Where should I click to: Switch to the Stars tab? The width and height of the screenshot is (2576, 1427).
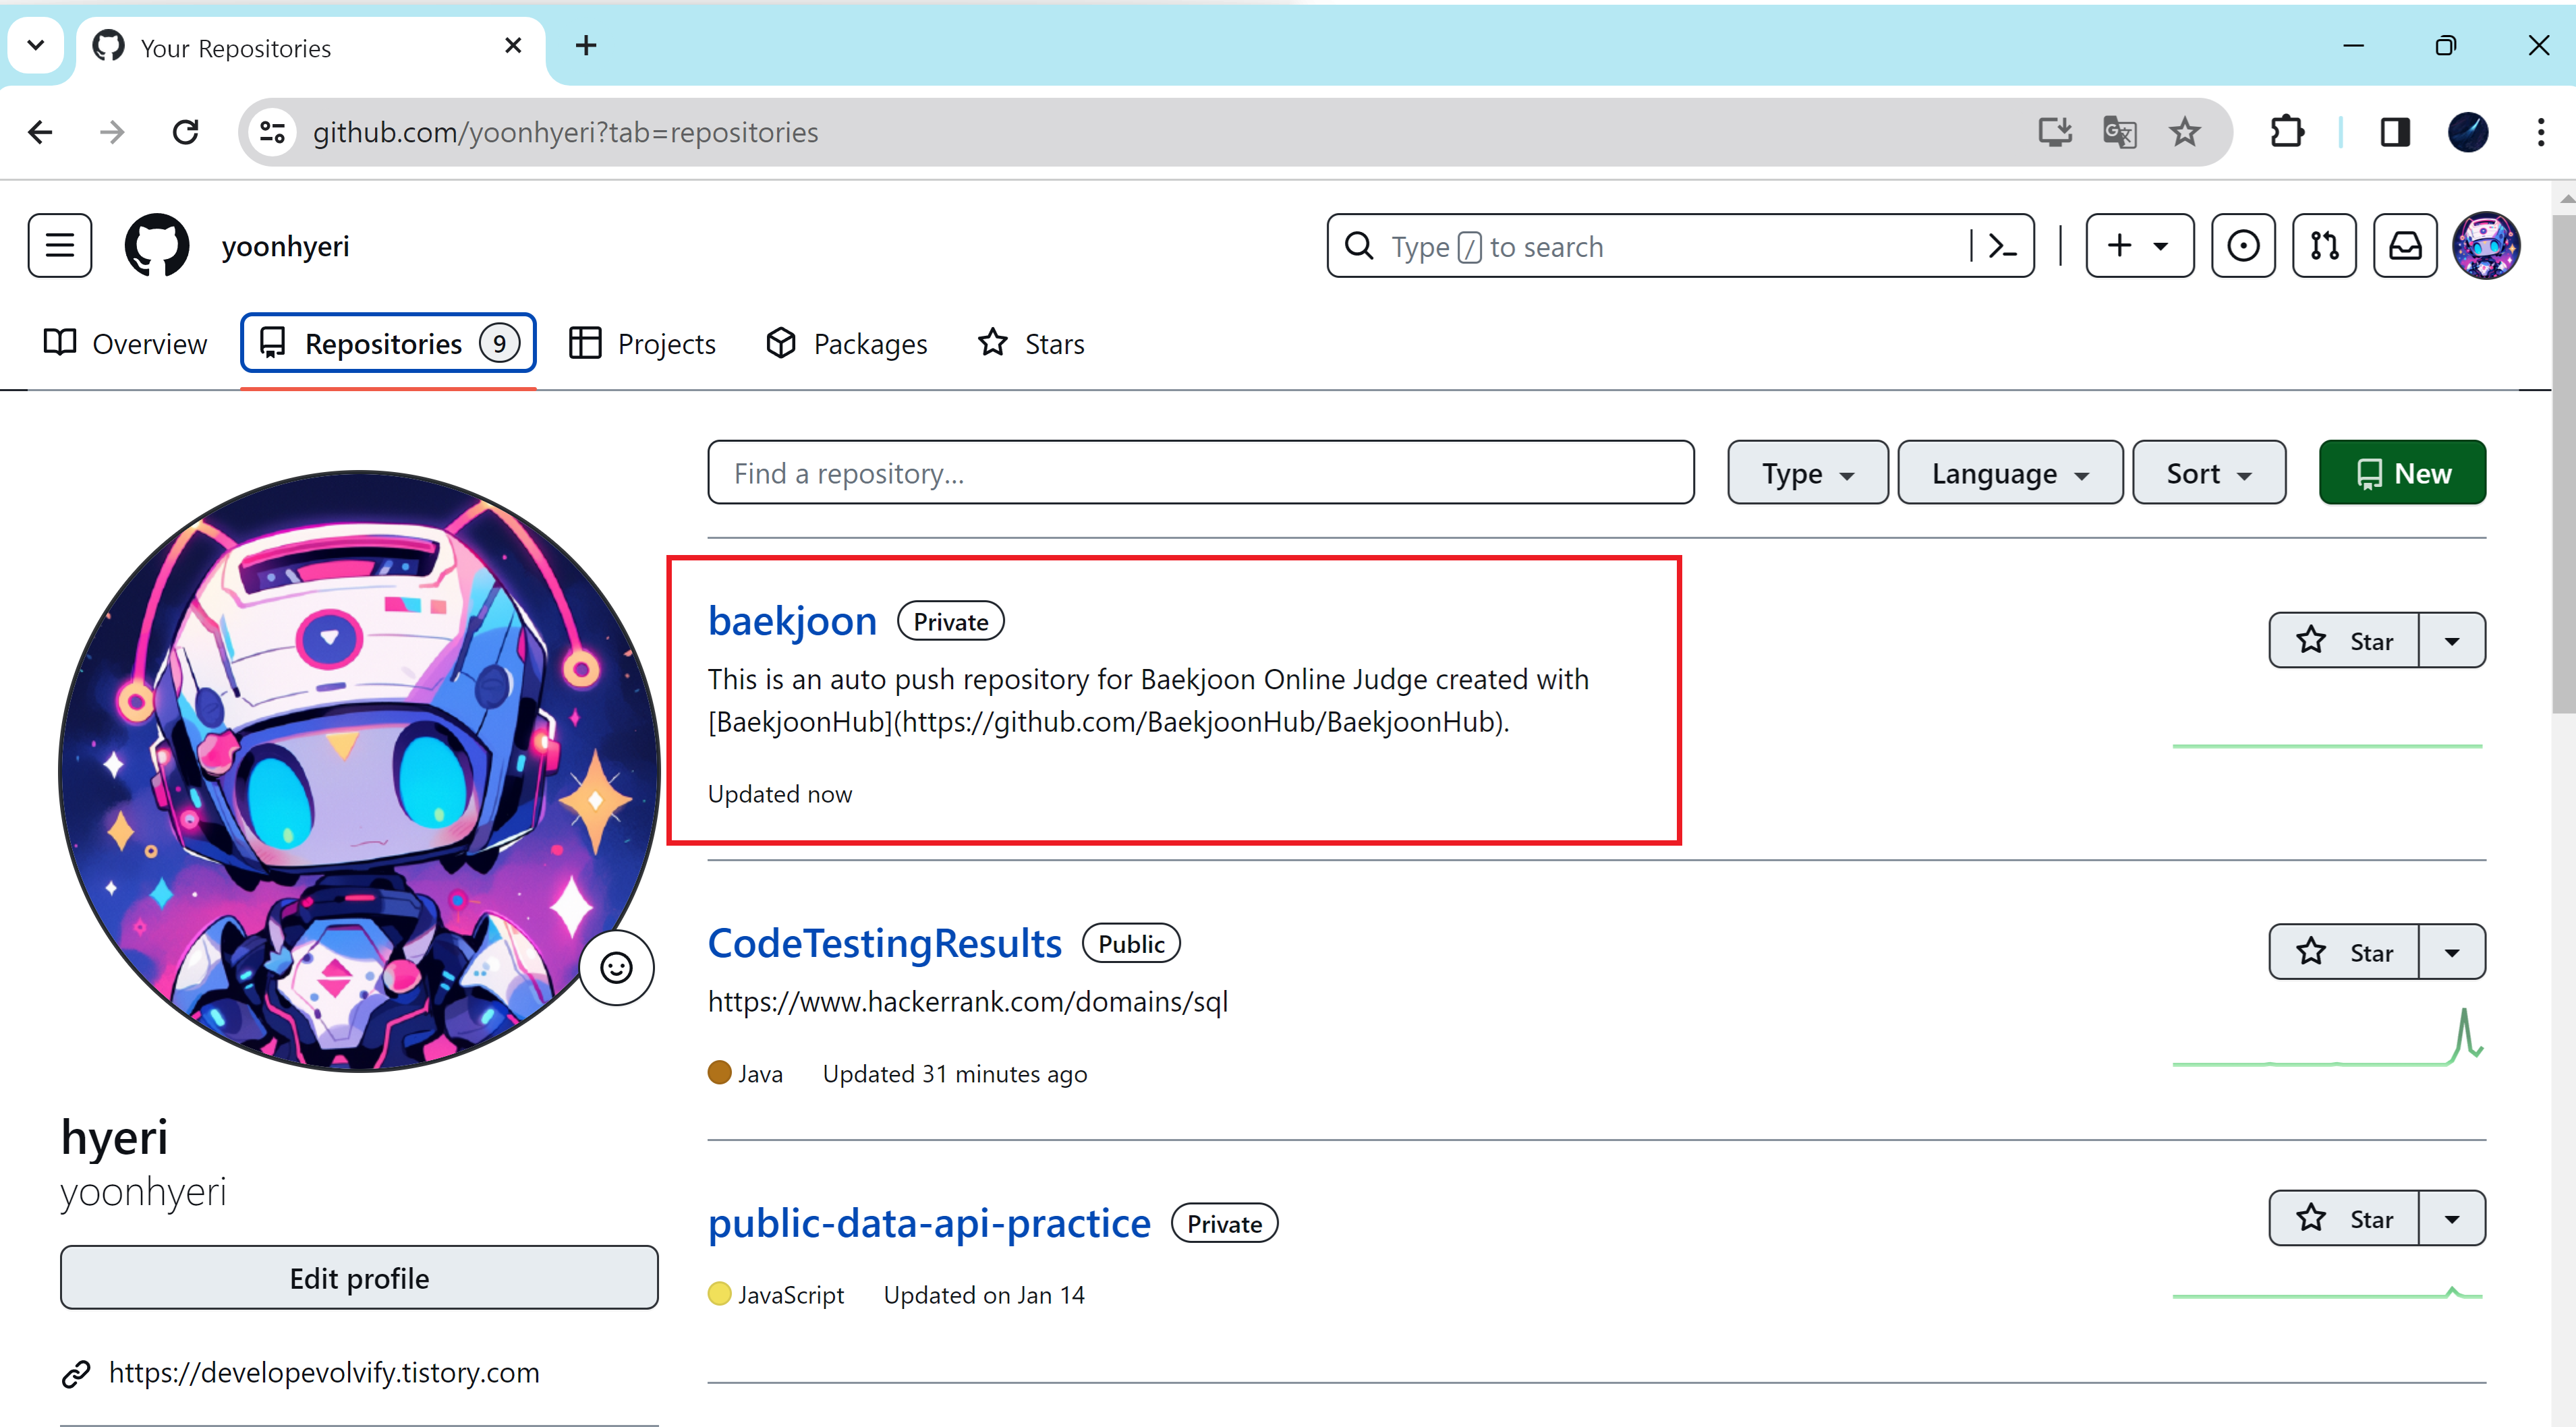point(1031,344)
